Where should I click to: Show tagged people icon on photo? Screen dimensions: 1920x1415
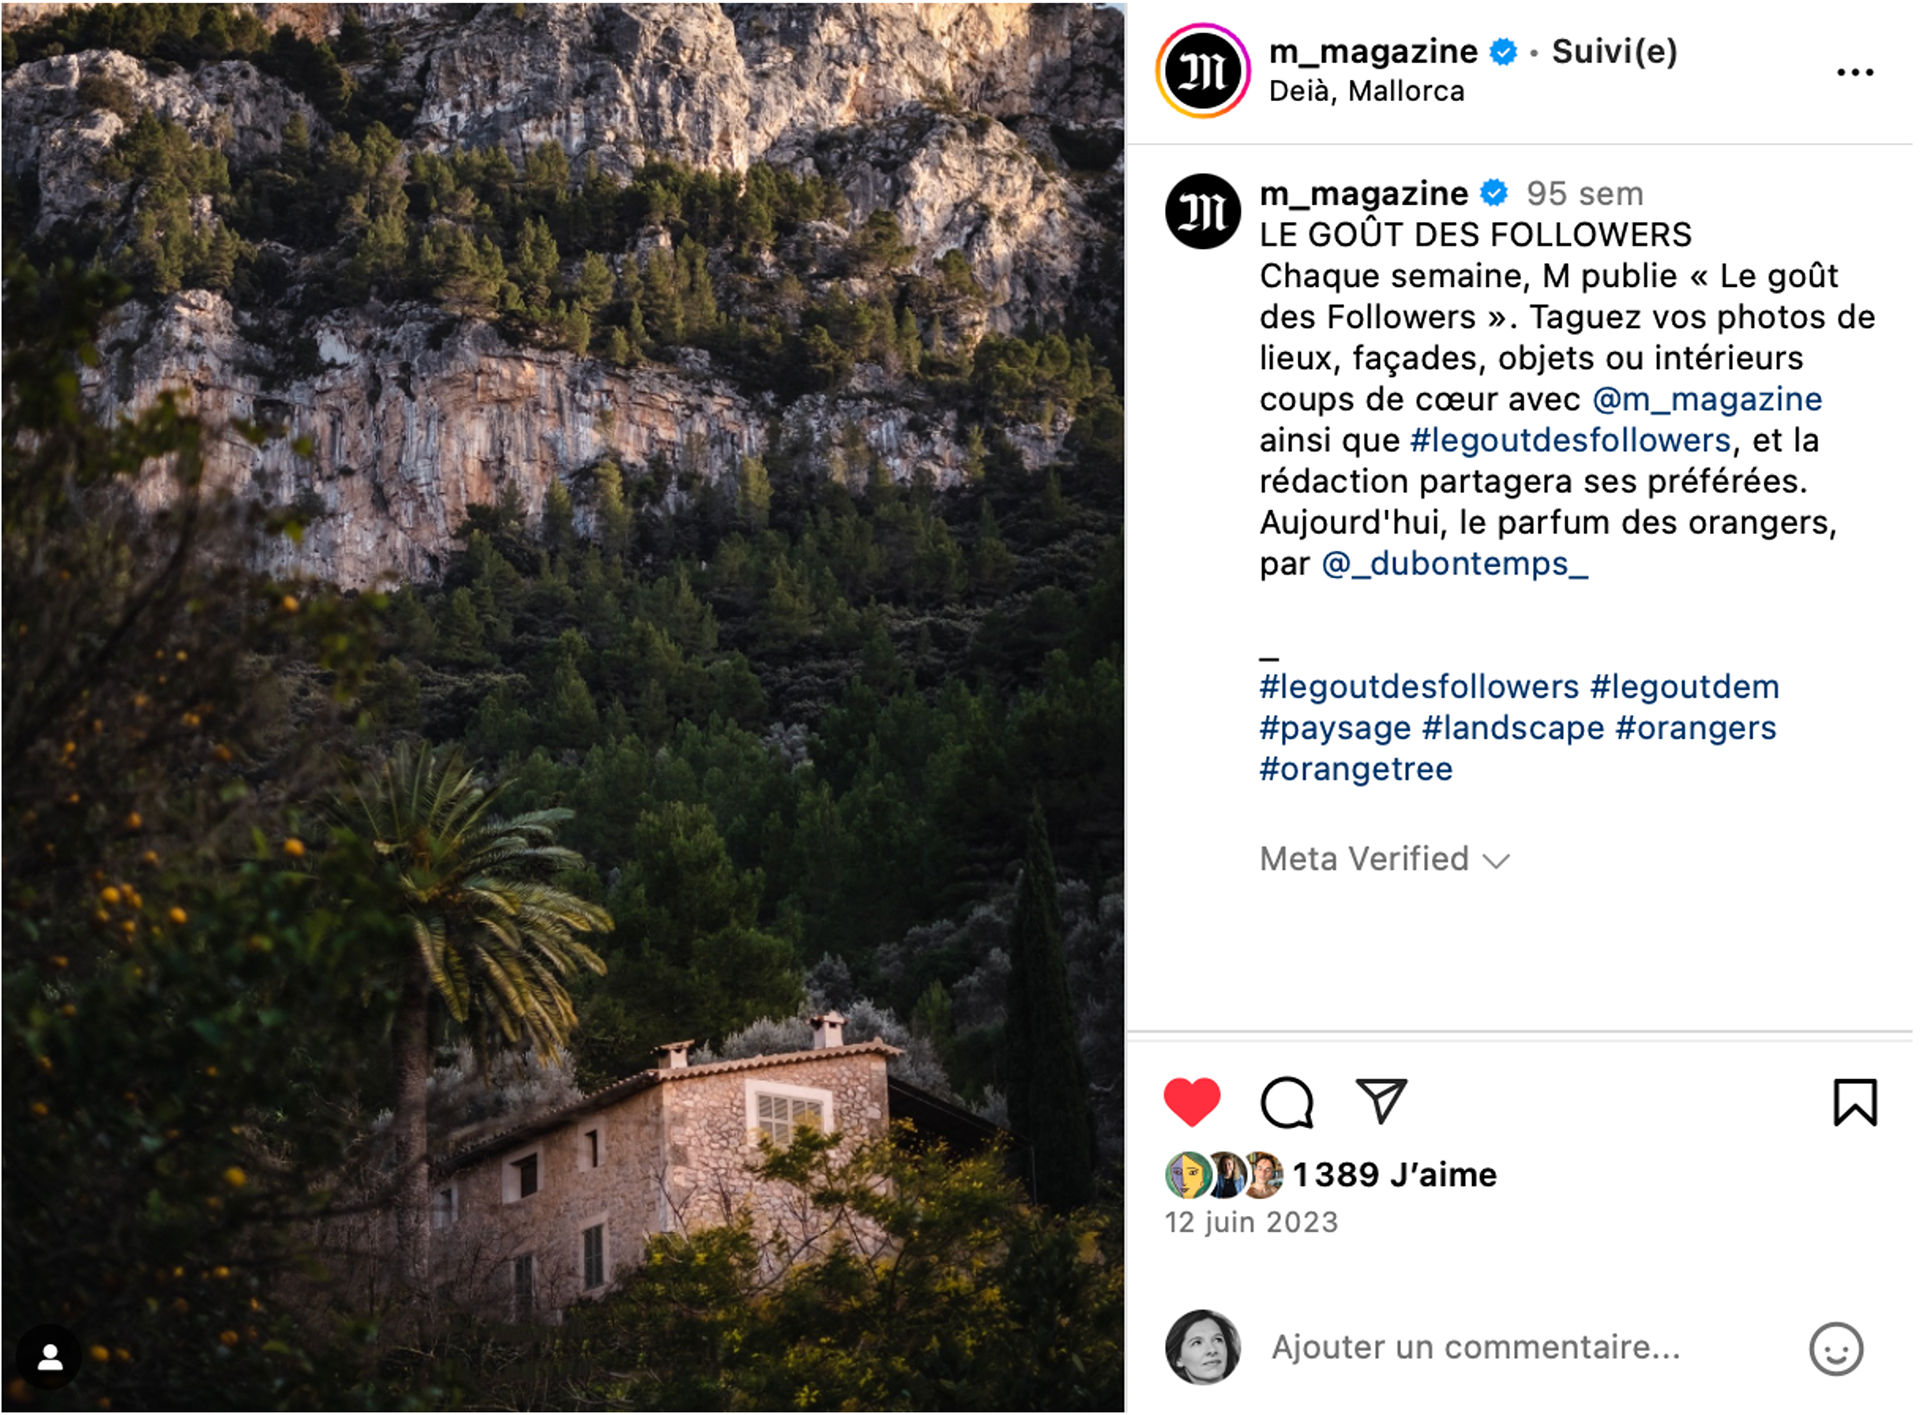coord(50,1357)
